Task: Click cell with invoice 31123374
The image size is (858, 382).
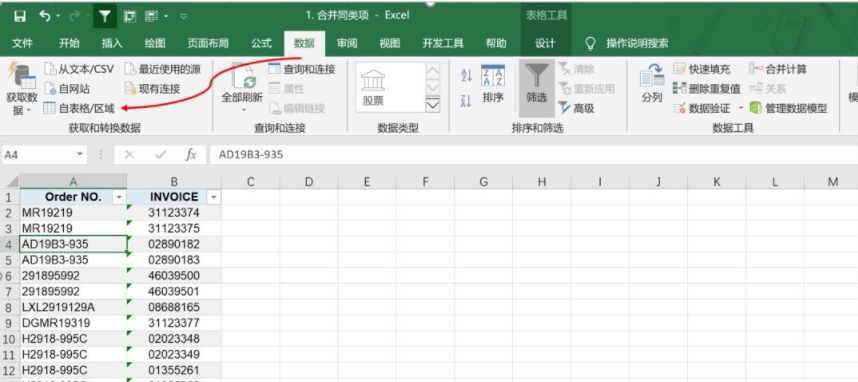Action: coord(174,212)
